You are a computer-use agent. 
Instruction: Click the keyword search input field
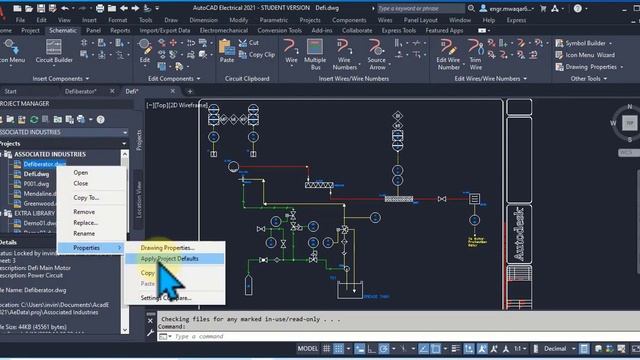[x=420, y=8]
